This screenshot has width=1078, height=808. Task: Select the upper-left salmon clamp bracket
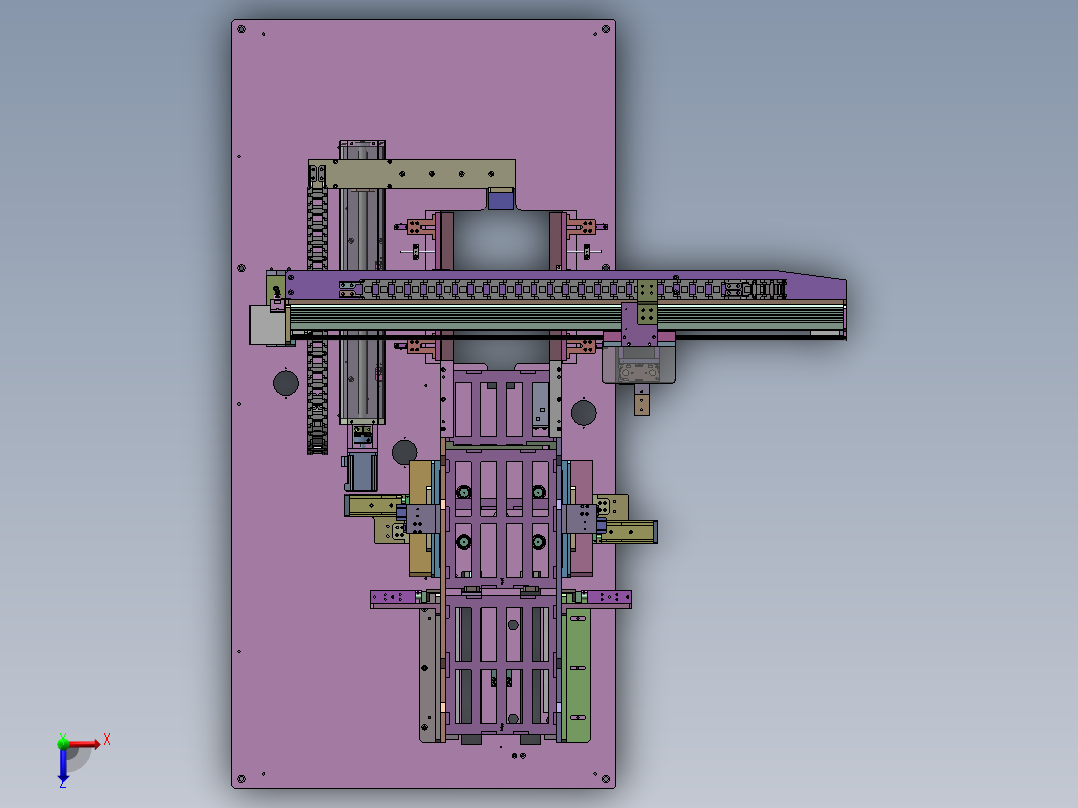(421, 227)
